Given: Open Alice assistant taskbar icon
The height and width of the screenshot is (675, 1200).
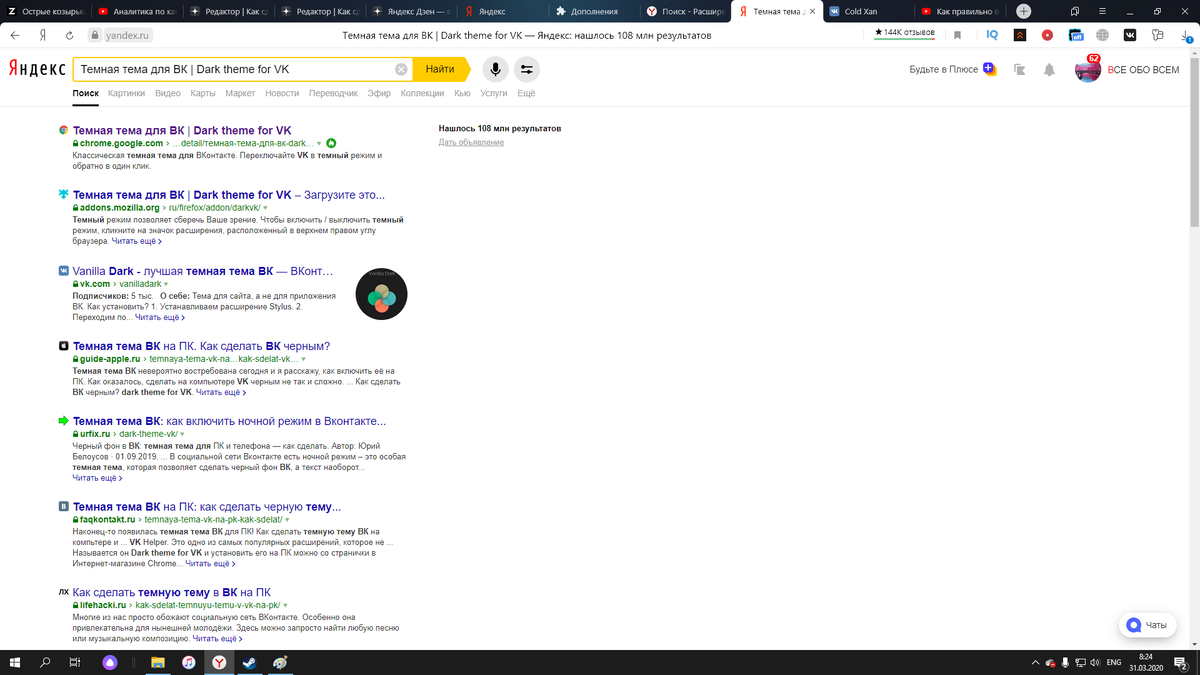Looking at the screenshot, I should [x=109, y=662].
